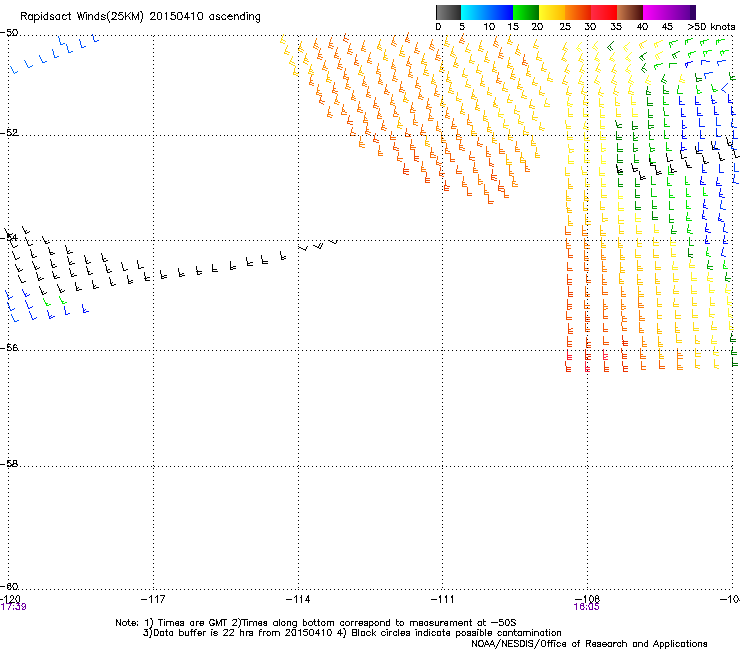Click the purple 16:05 time stamp
Screen dimensions: 740x650
tap(586, 607)
